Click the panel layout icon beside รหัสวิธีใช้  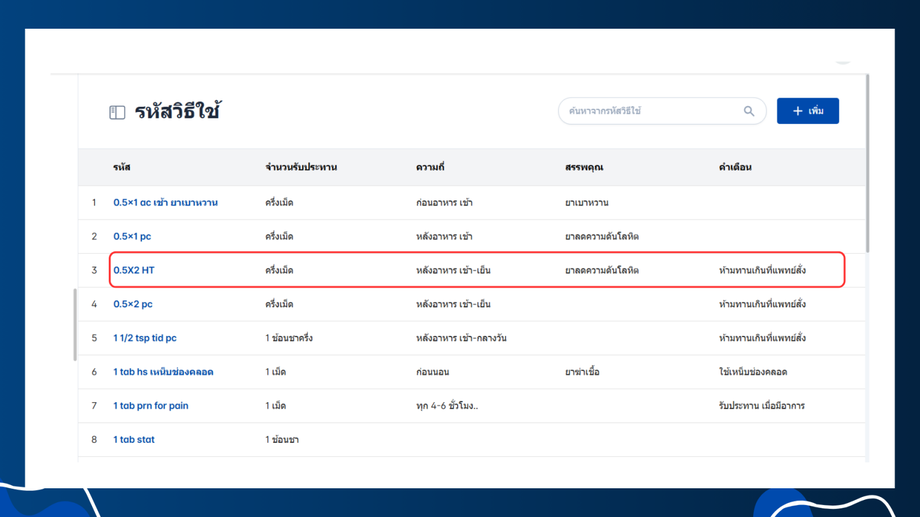pos(117,112)
